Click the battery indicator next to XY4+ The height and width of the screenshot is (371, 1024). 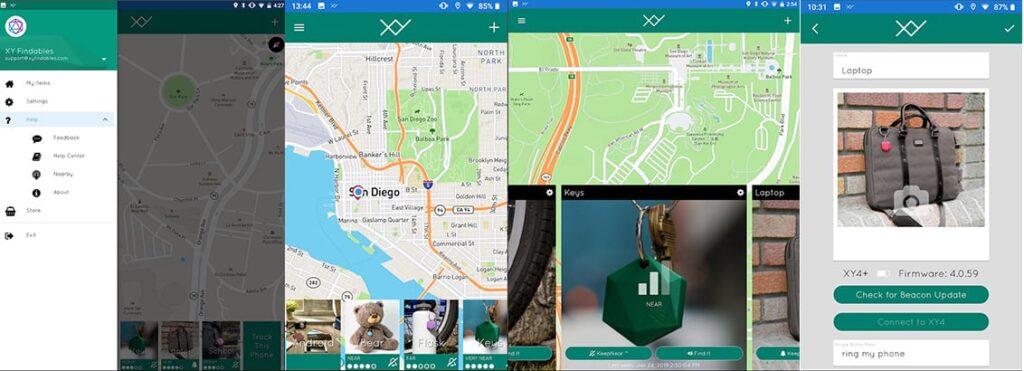[882, 273]
